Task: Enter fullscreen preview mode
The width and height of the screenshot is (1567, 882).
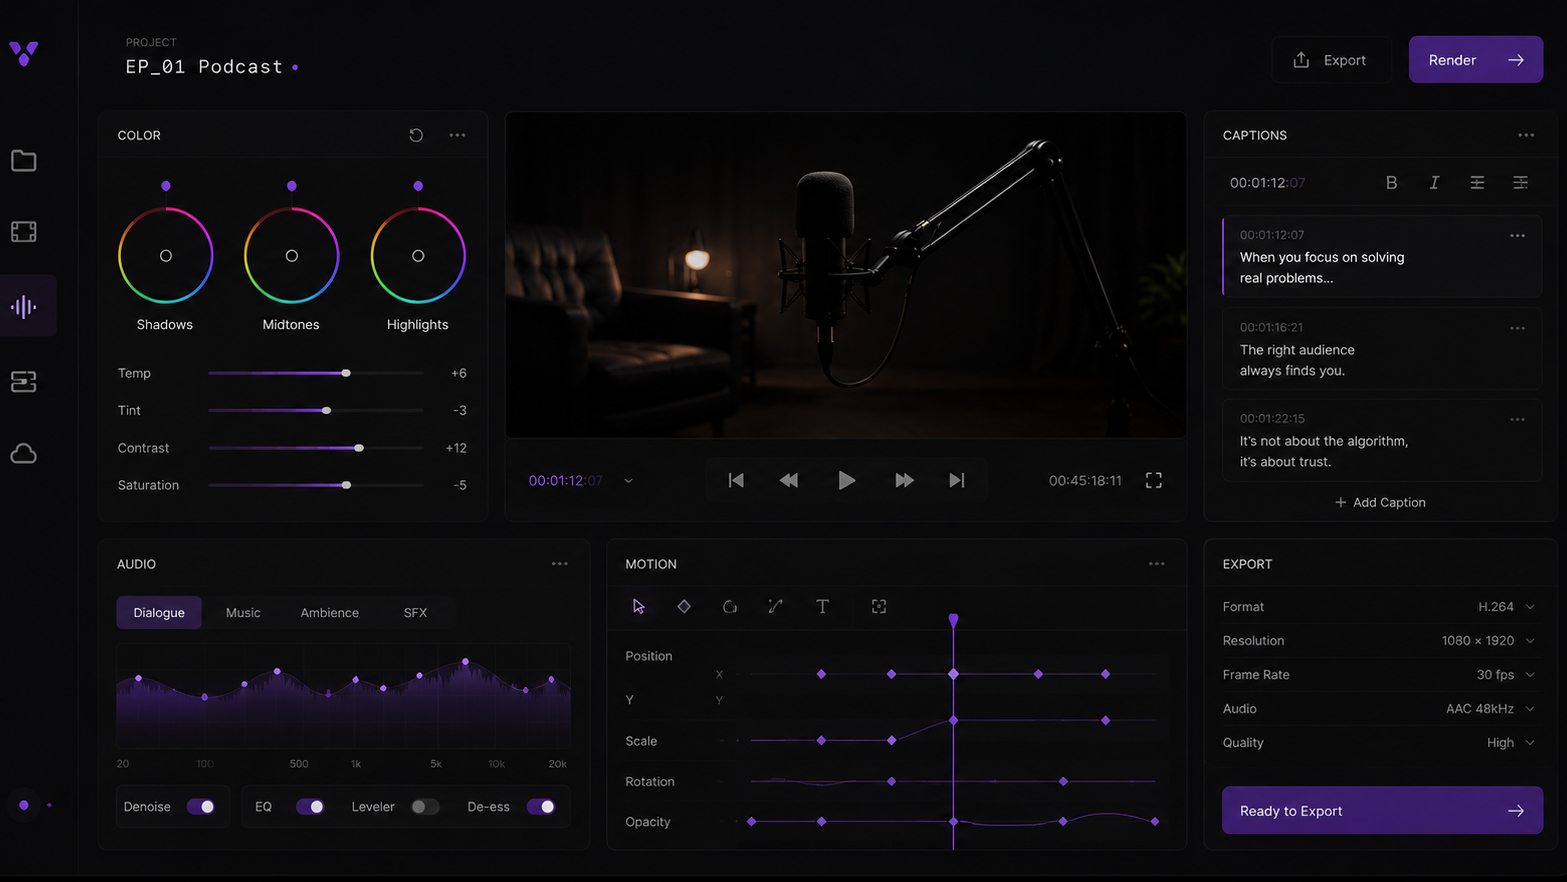Action: 1153,481
